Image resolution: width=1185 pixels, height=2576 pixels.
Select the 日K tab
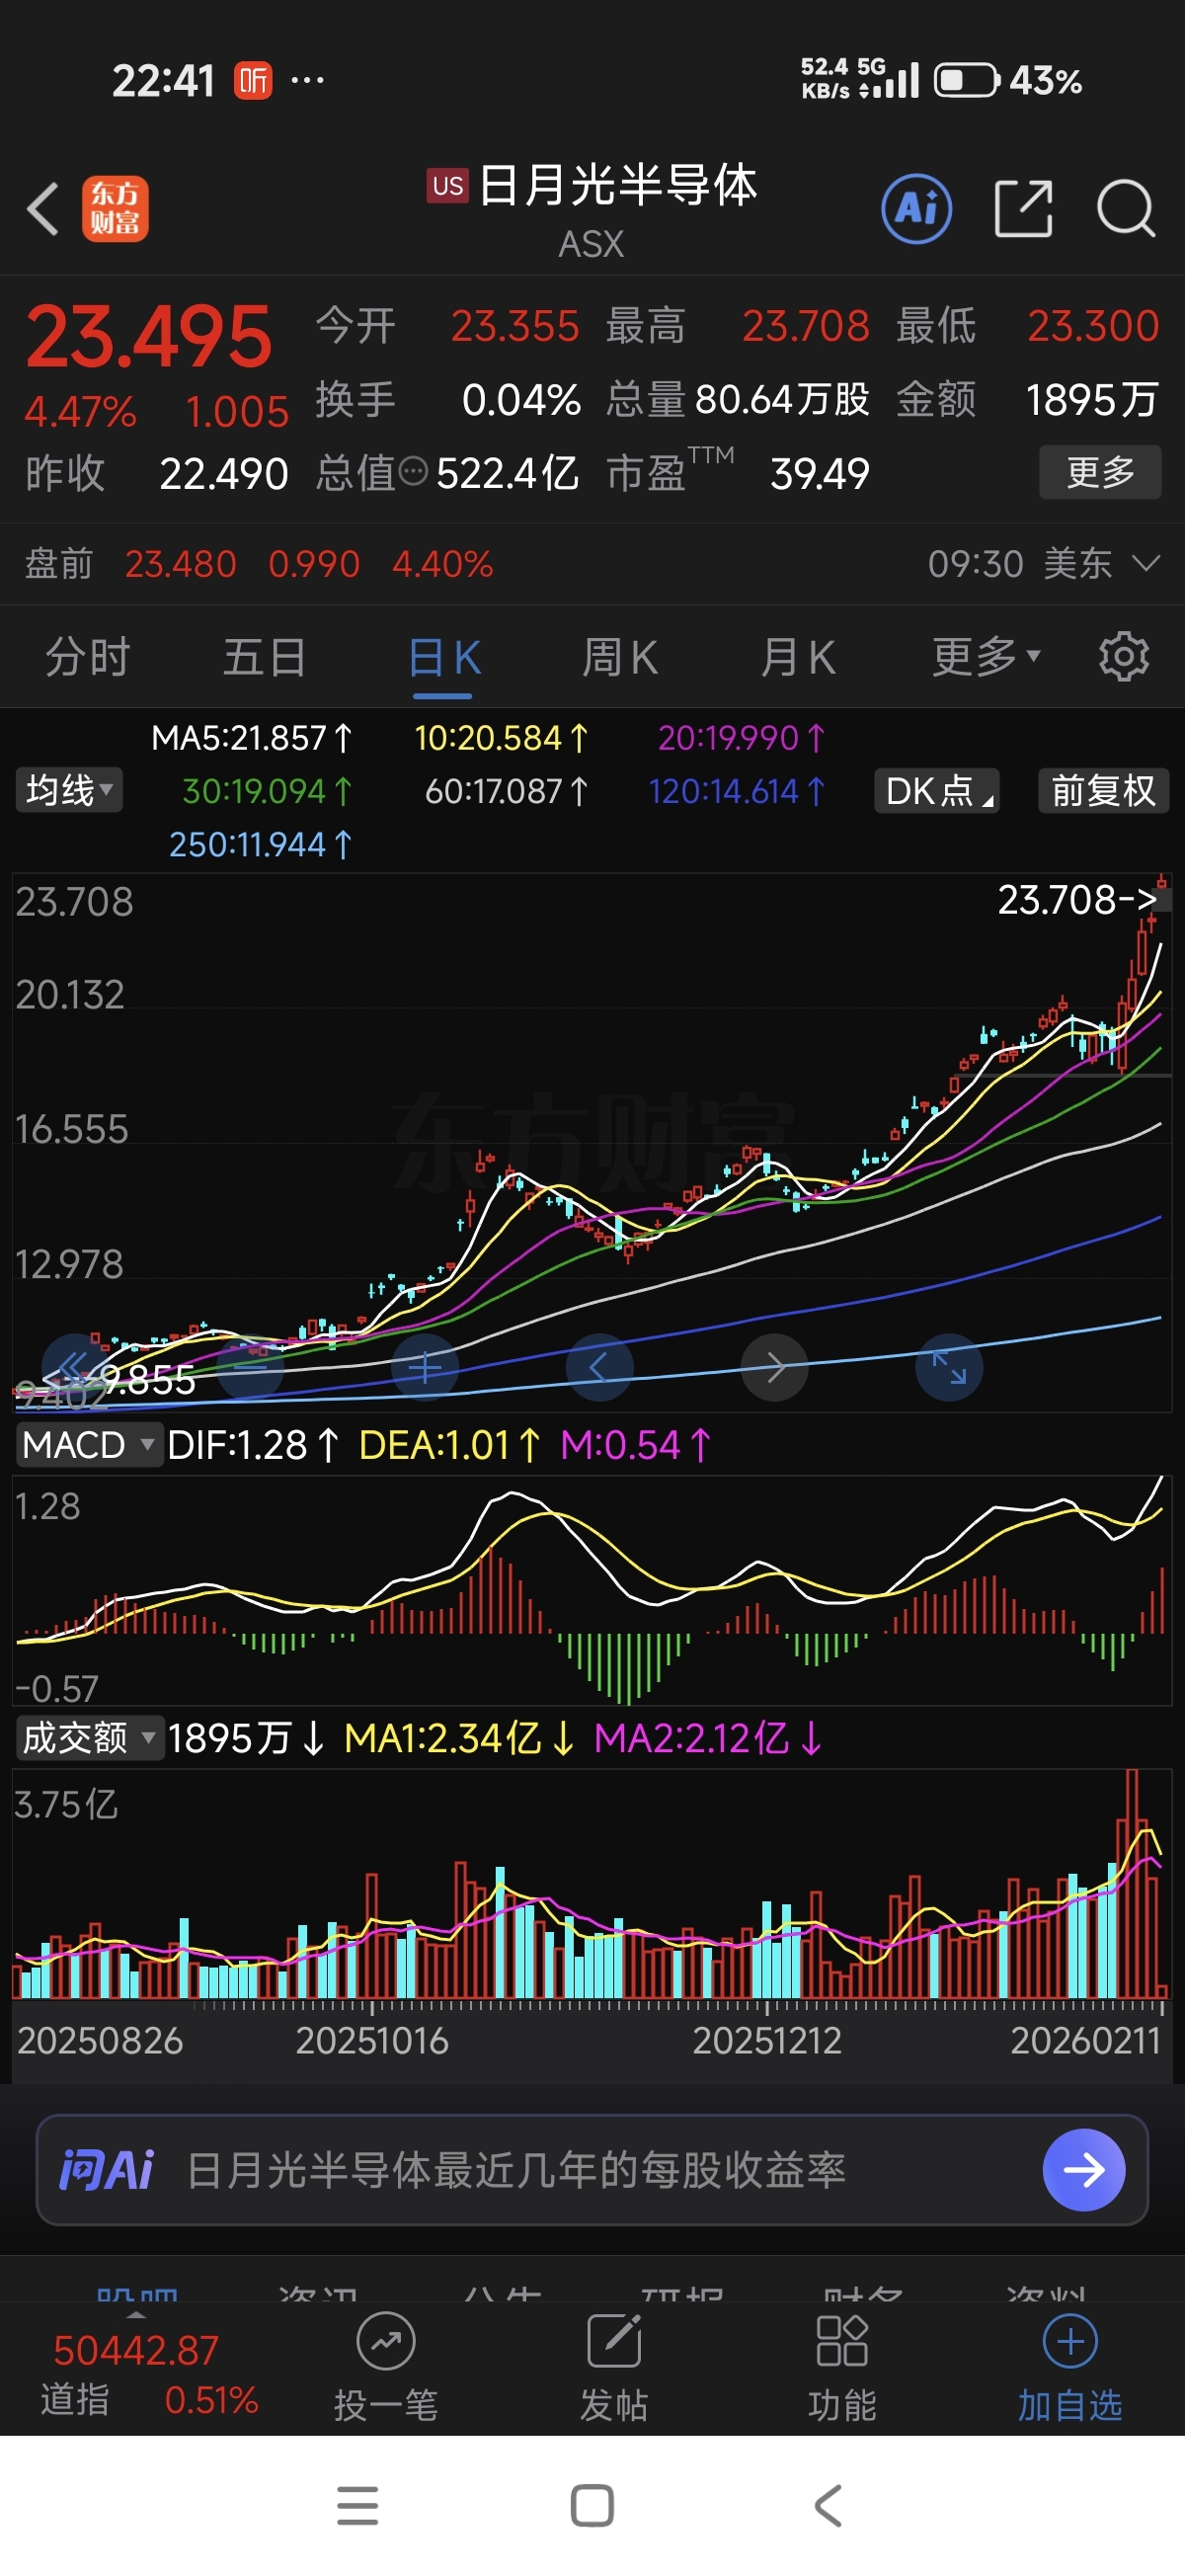[x=443, y=657]
